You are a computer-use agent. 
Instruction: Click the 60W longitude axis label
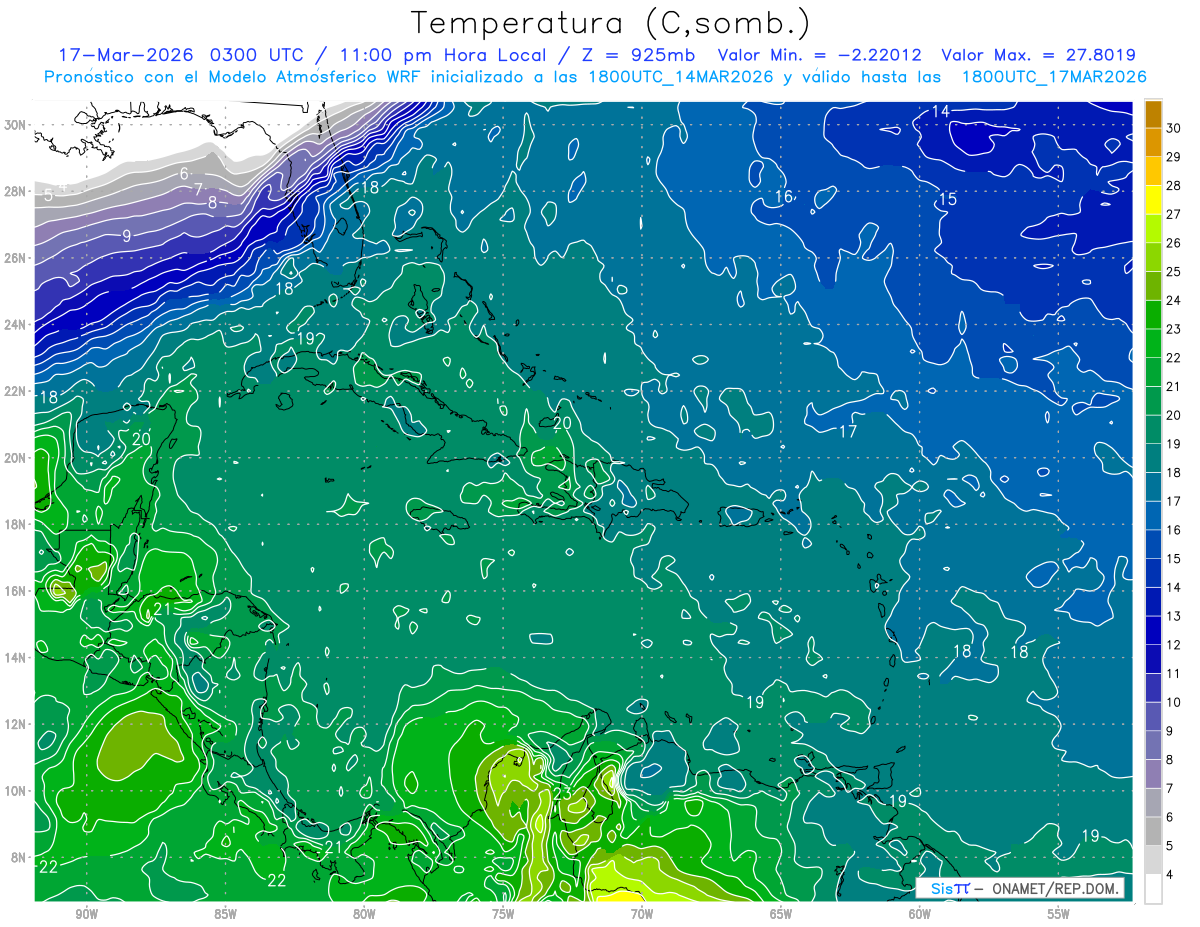point(920,915)
